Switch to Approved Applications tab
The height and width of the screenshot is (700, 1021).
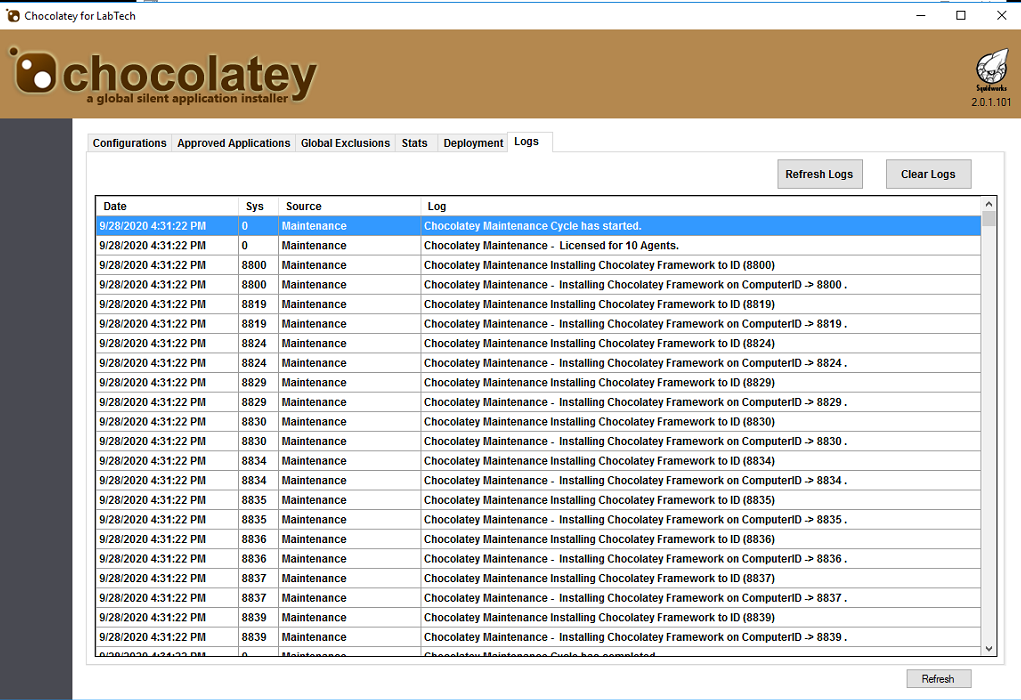pos(233,143)
